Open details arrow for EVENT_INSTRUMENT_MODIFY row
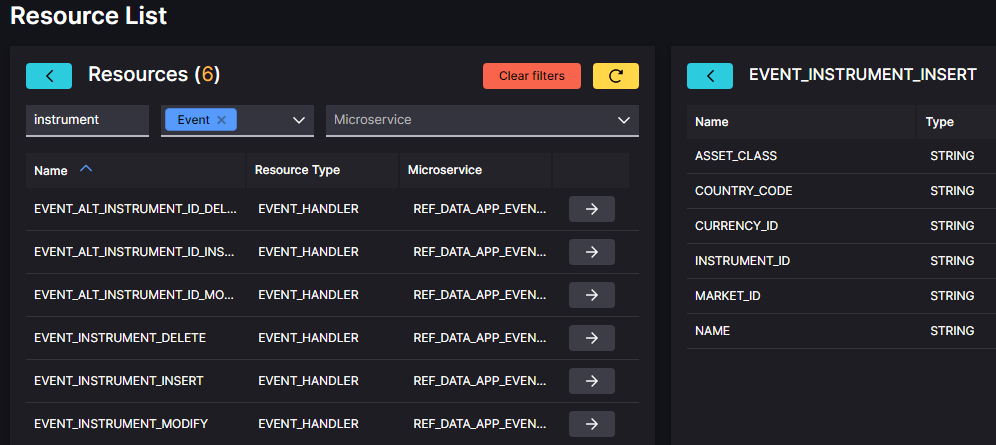This screenshot has width=996, height=445. pyautogui.click(x=591, y=424)
